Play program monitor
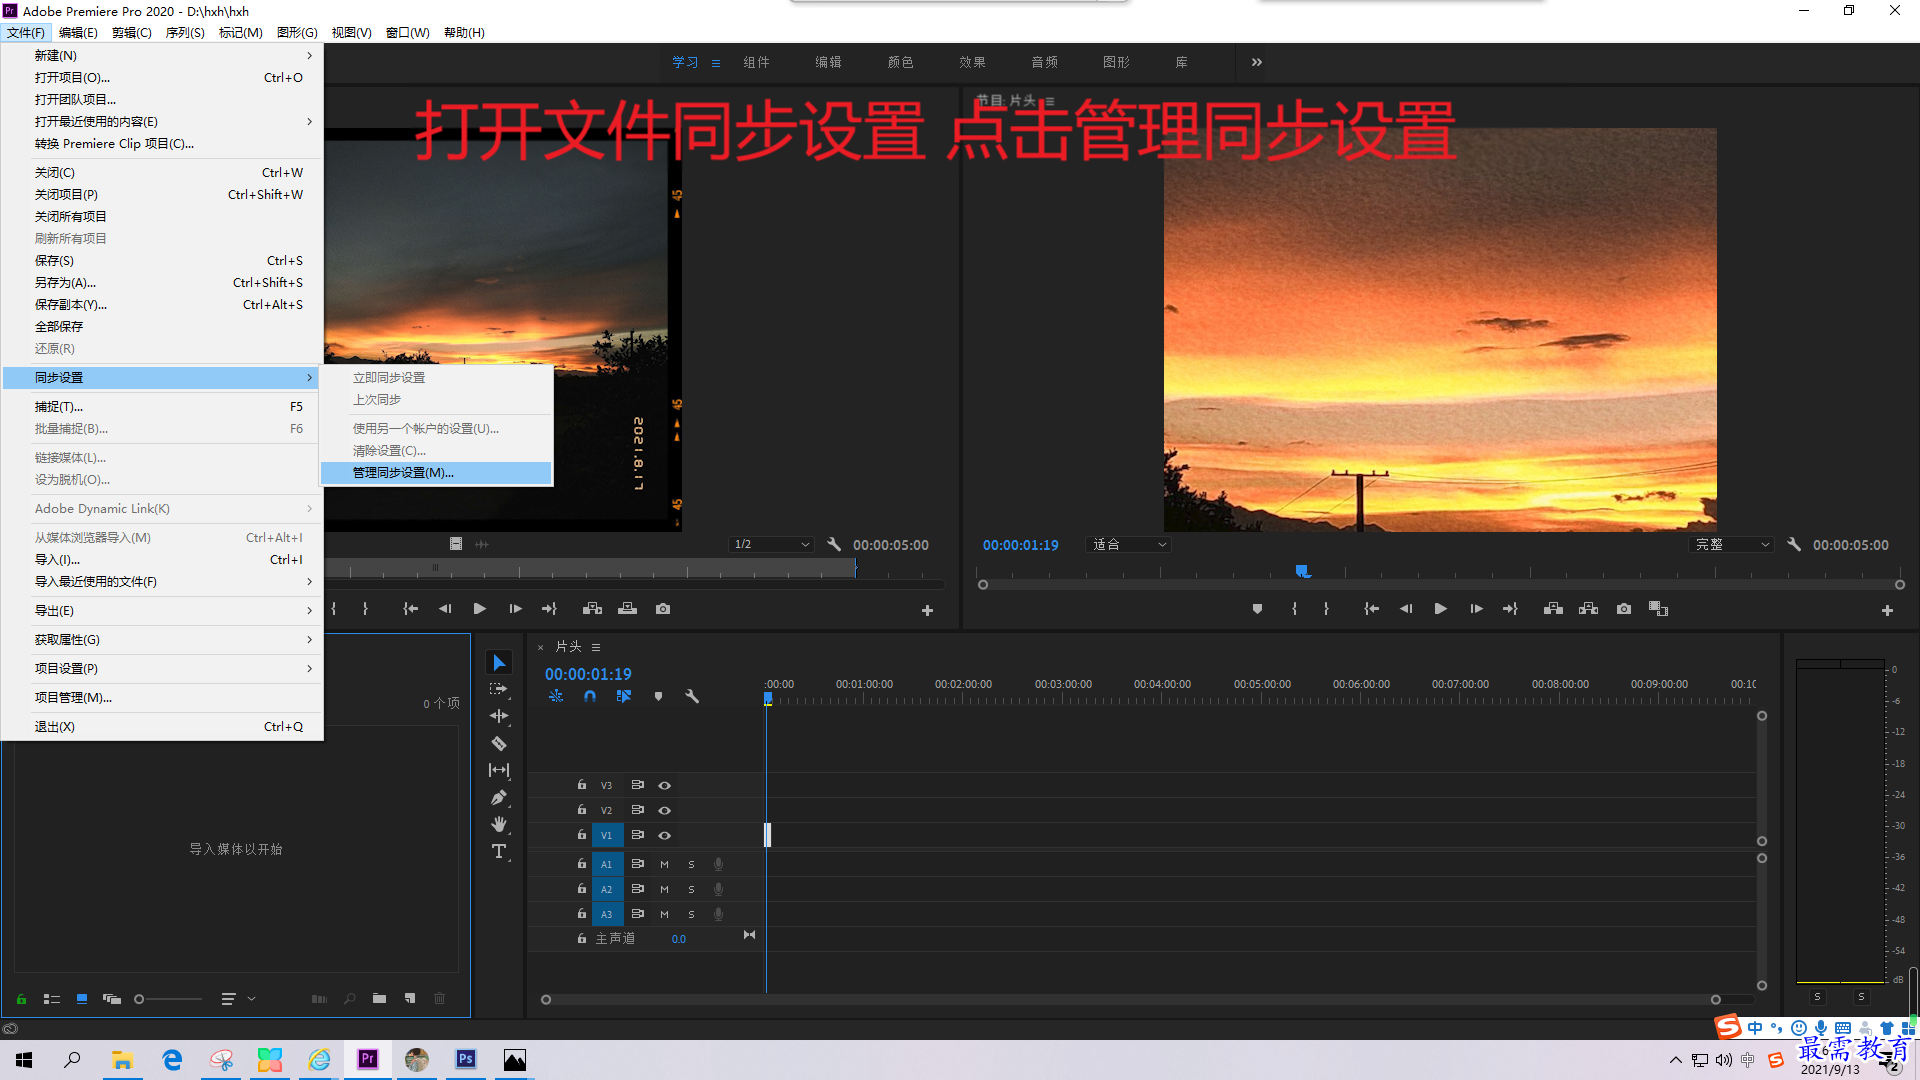The width and height of the screenshot is (1920, 1080). (x=1441, y=609)
